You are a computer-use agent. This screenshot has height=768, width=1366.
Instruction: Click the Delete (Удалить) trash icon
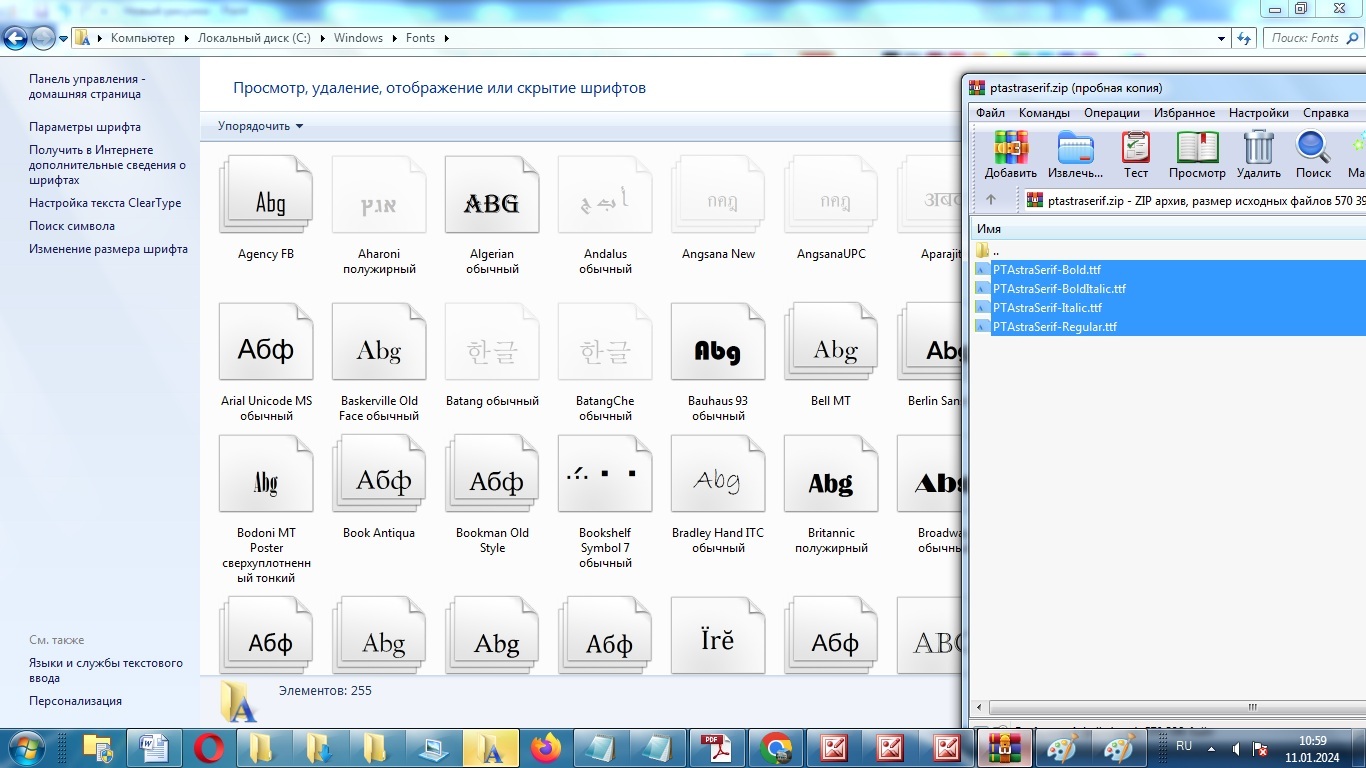1258,153
